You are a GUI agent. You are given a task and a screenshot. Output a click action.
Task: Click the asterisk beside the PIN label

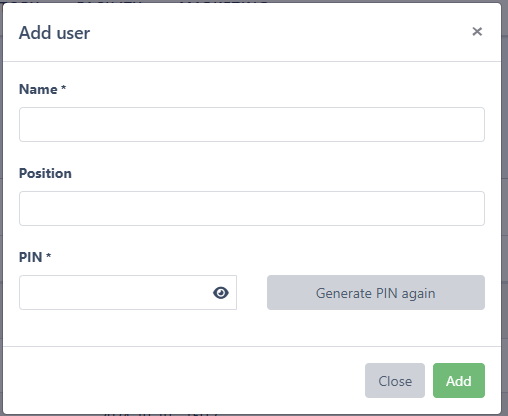pyautogui.click(x=48, y=256)
